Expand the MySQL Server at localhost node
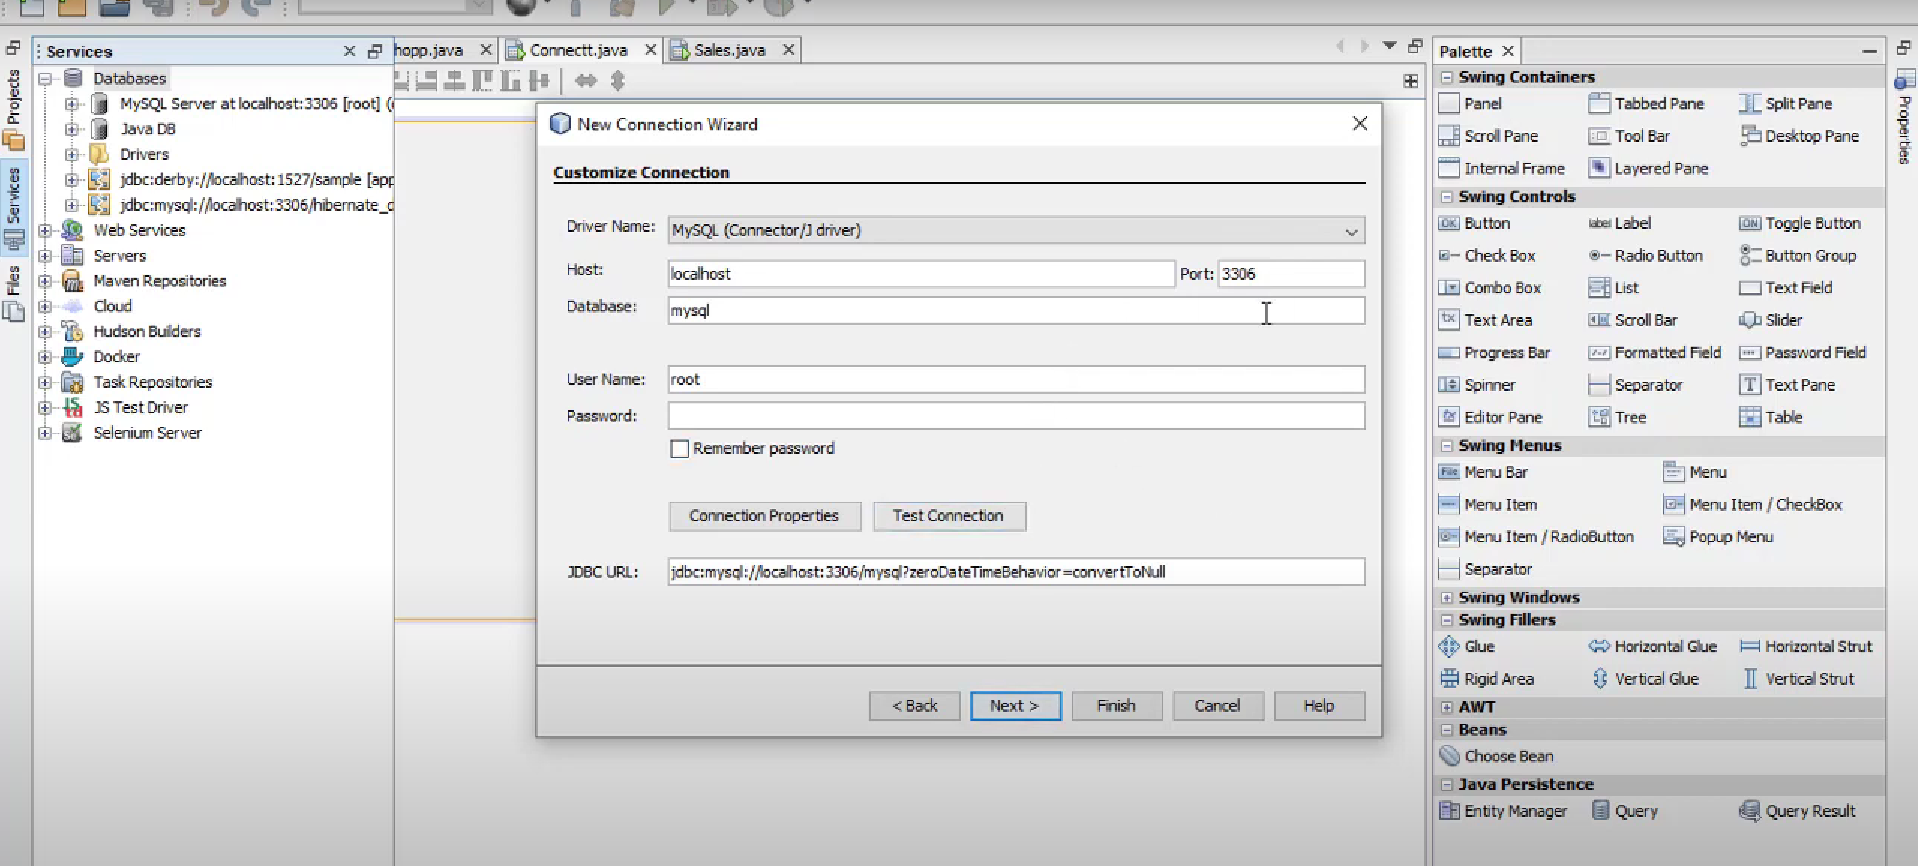 pos(72,104)
